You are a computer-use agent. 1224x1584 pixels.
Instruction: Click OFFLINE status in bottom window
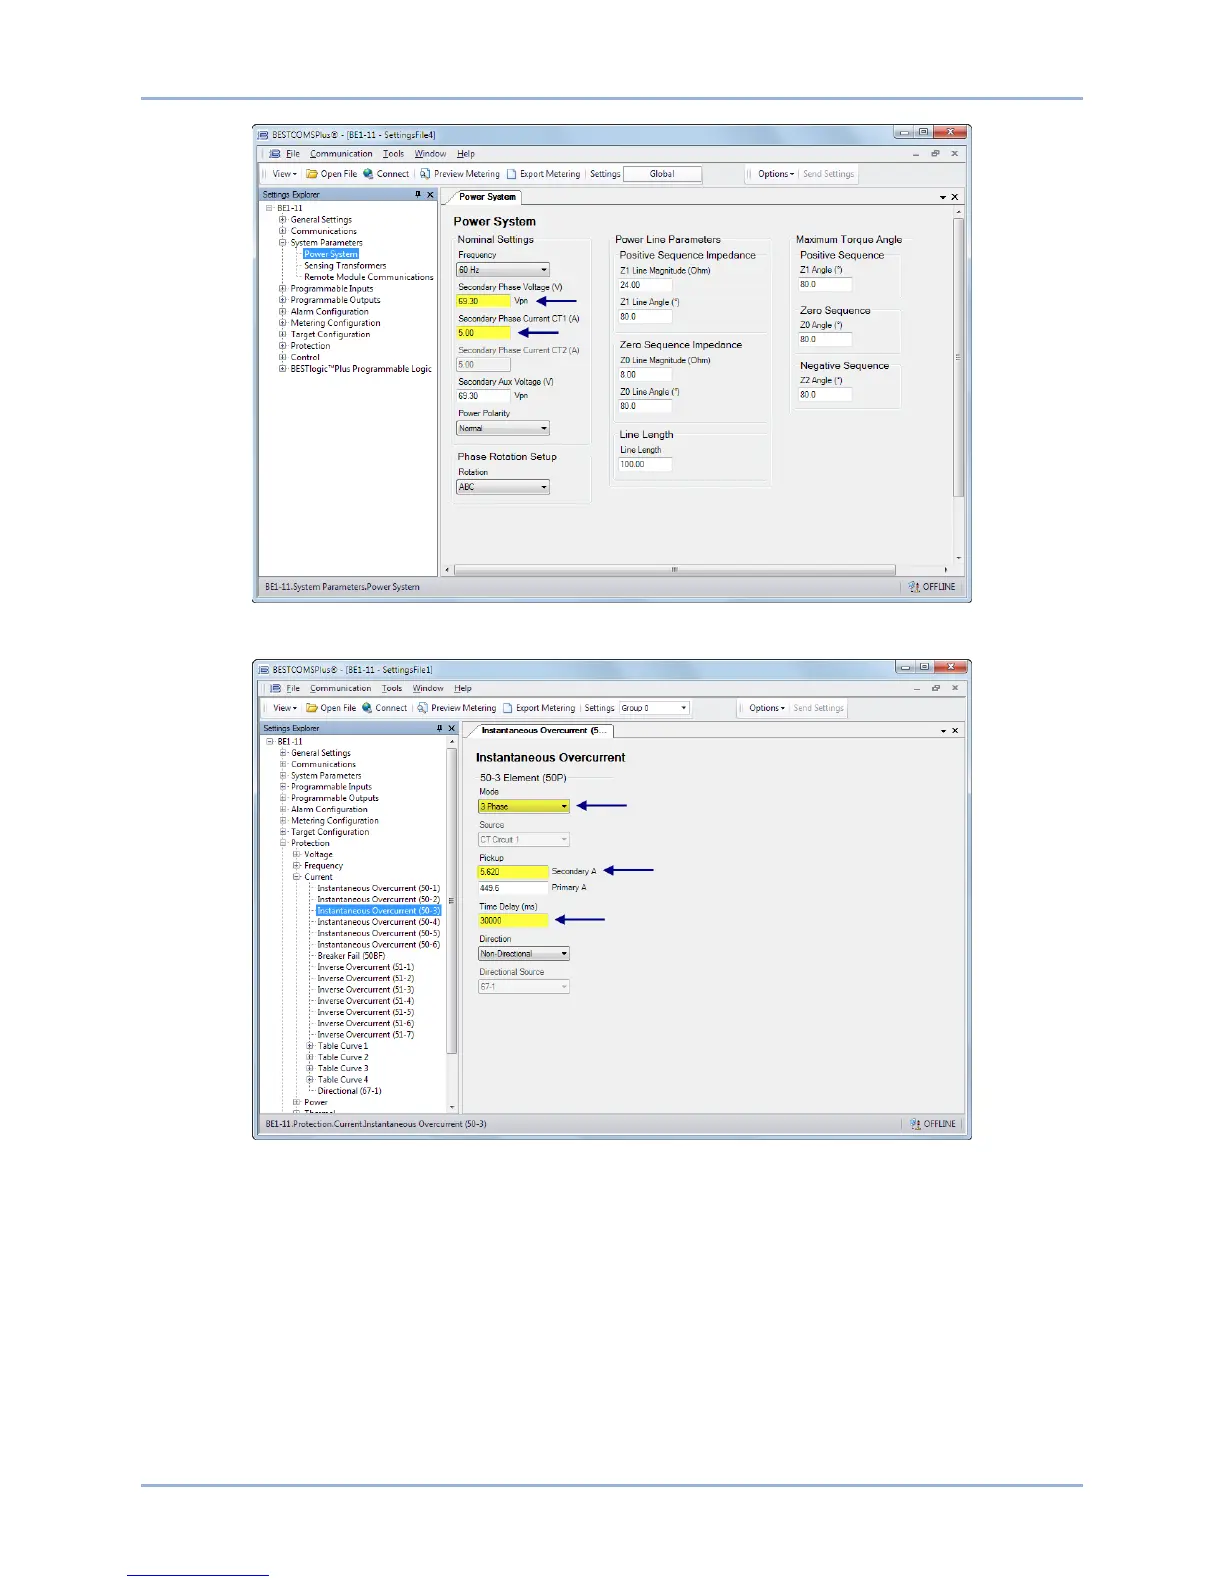coord(933,1124)
